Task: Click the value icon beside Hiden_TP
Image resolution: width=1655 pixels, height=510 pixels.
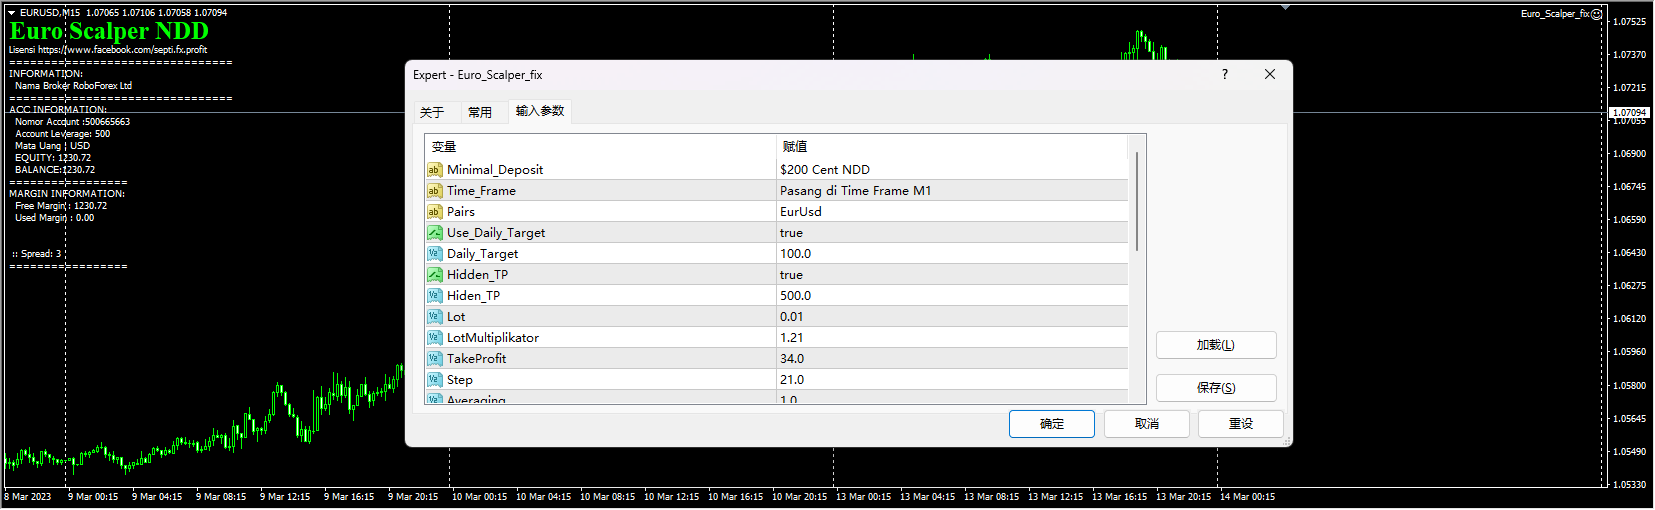Action: point(434,296)
